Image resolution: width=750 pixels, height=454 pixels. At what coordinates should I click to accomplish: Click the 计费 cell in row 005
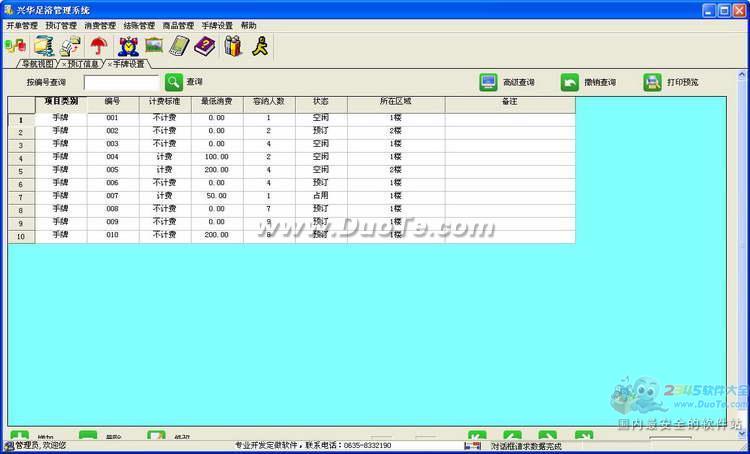pos(165,170)
